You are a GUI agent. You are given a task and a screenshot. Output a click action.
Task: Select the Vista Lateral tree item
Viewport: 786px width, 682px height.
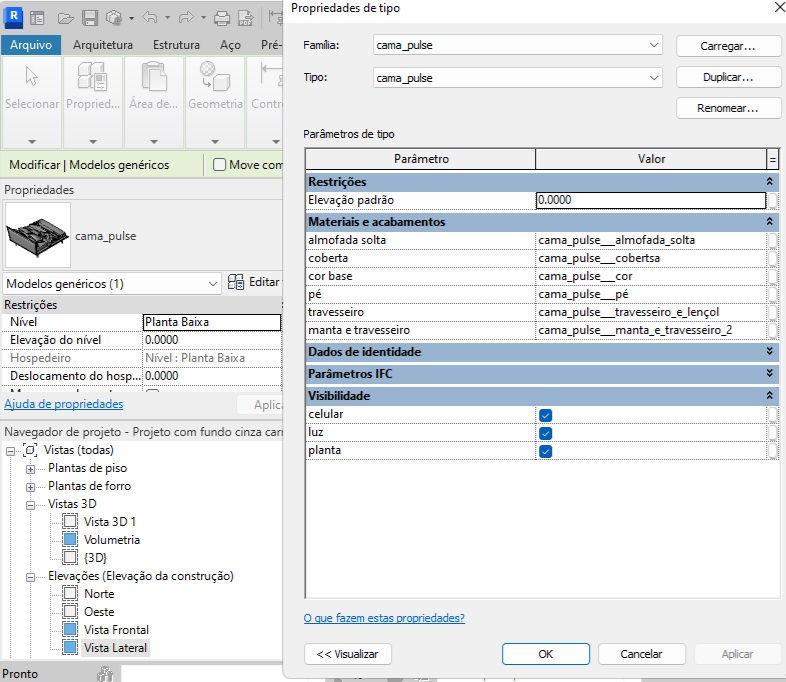pos(115,647)
